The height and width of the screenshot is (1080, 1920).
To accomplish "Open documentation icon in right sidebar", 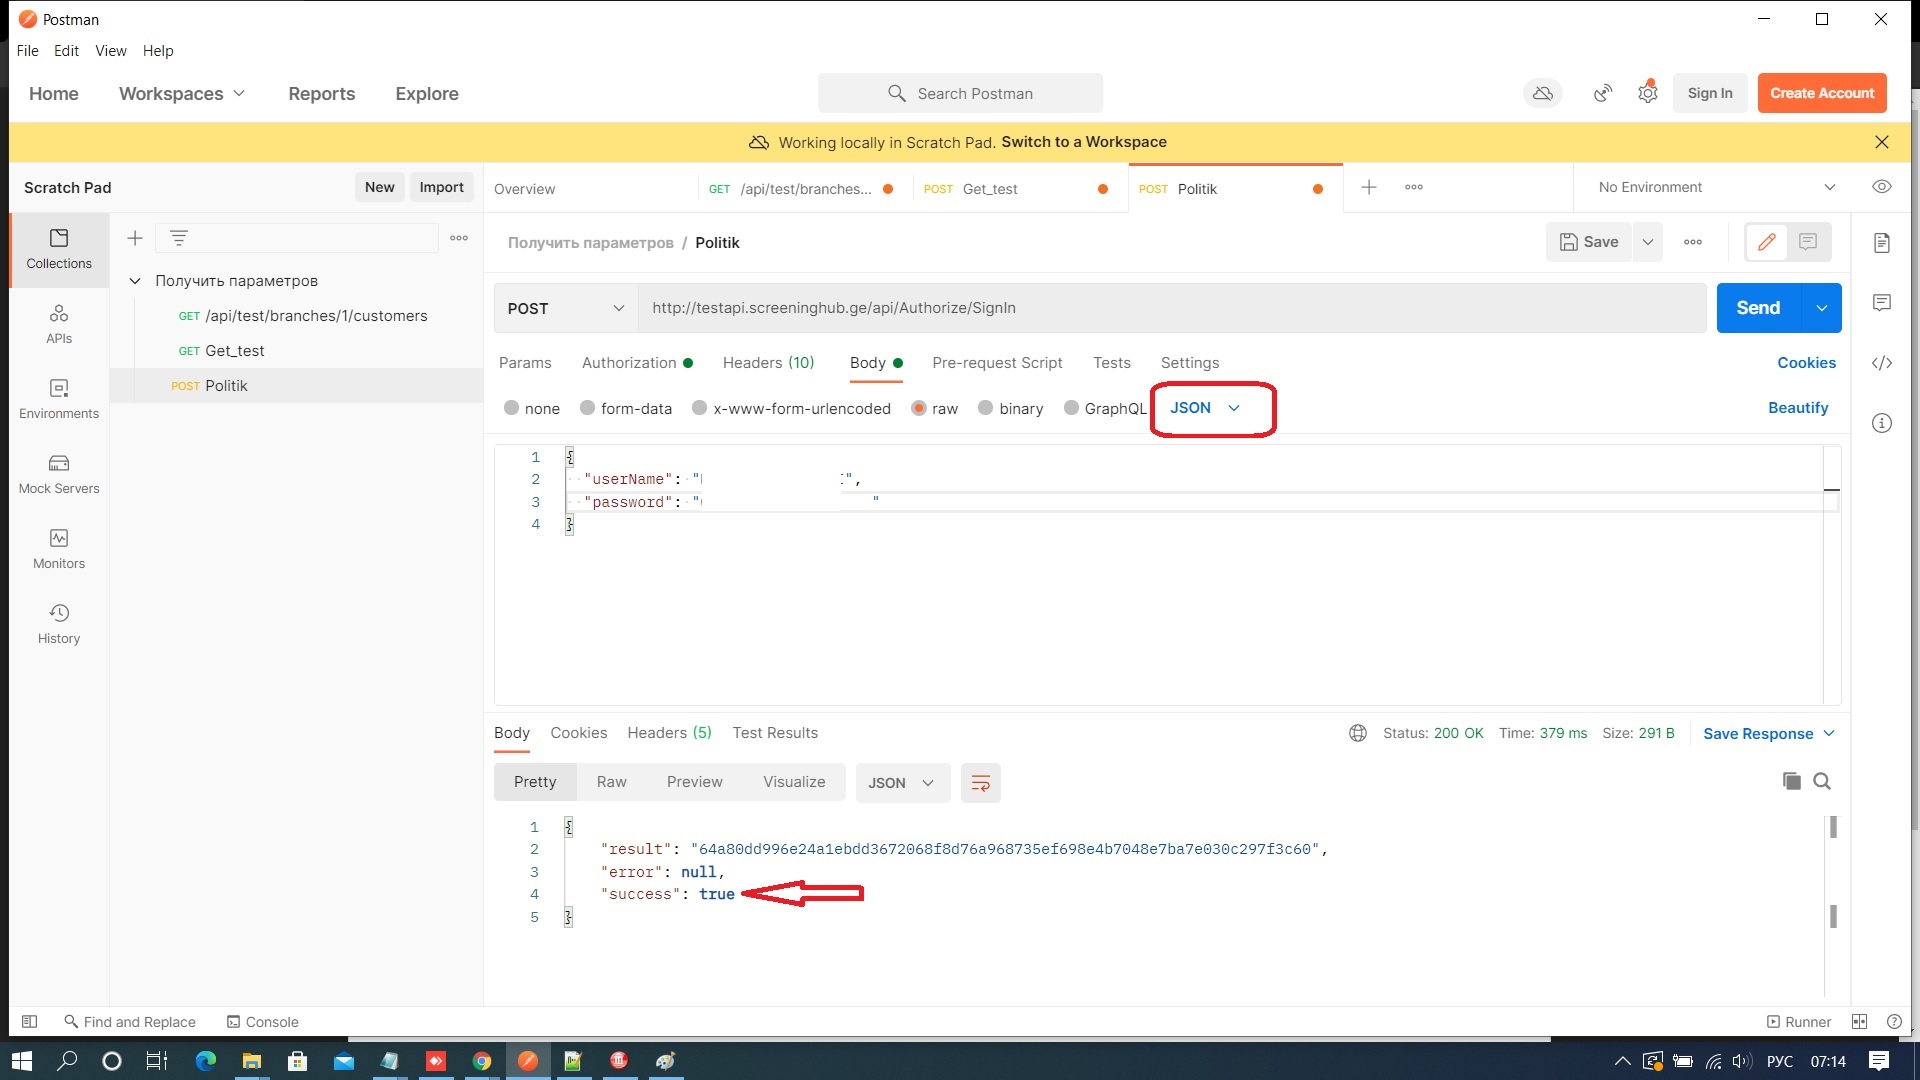I will 1882,243.
